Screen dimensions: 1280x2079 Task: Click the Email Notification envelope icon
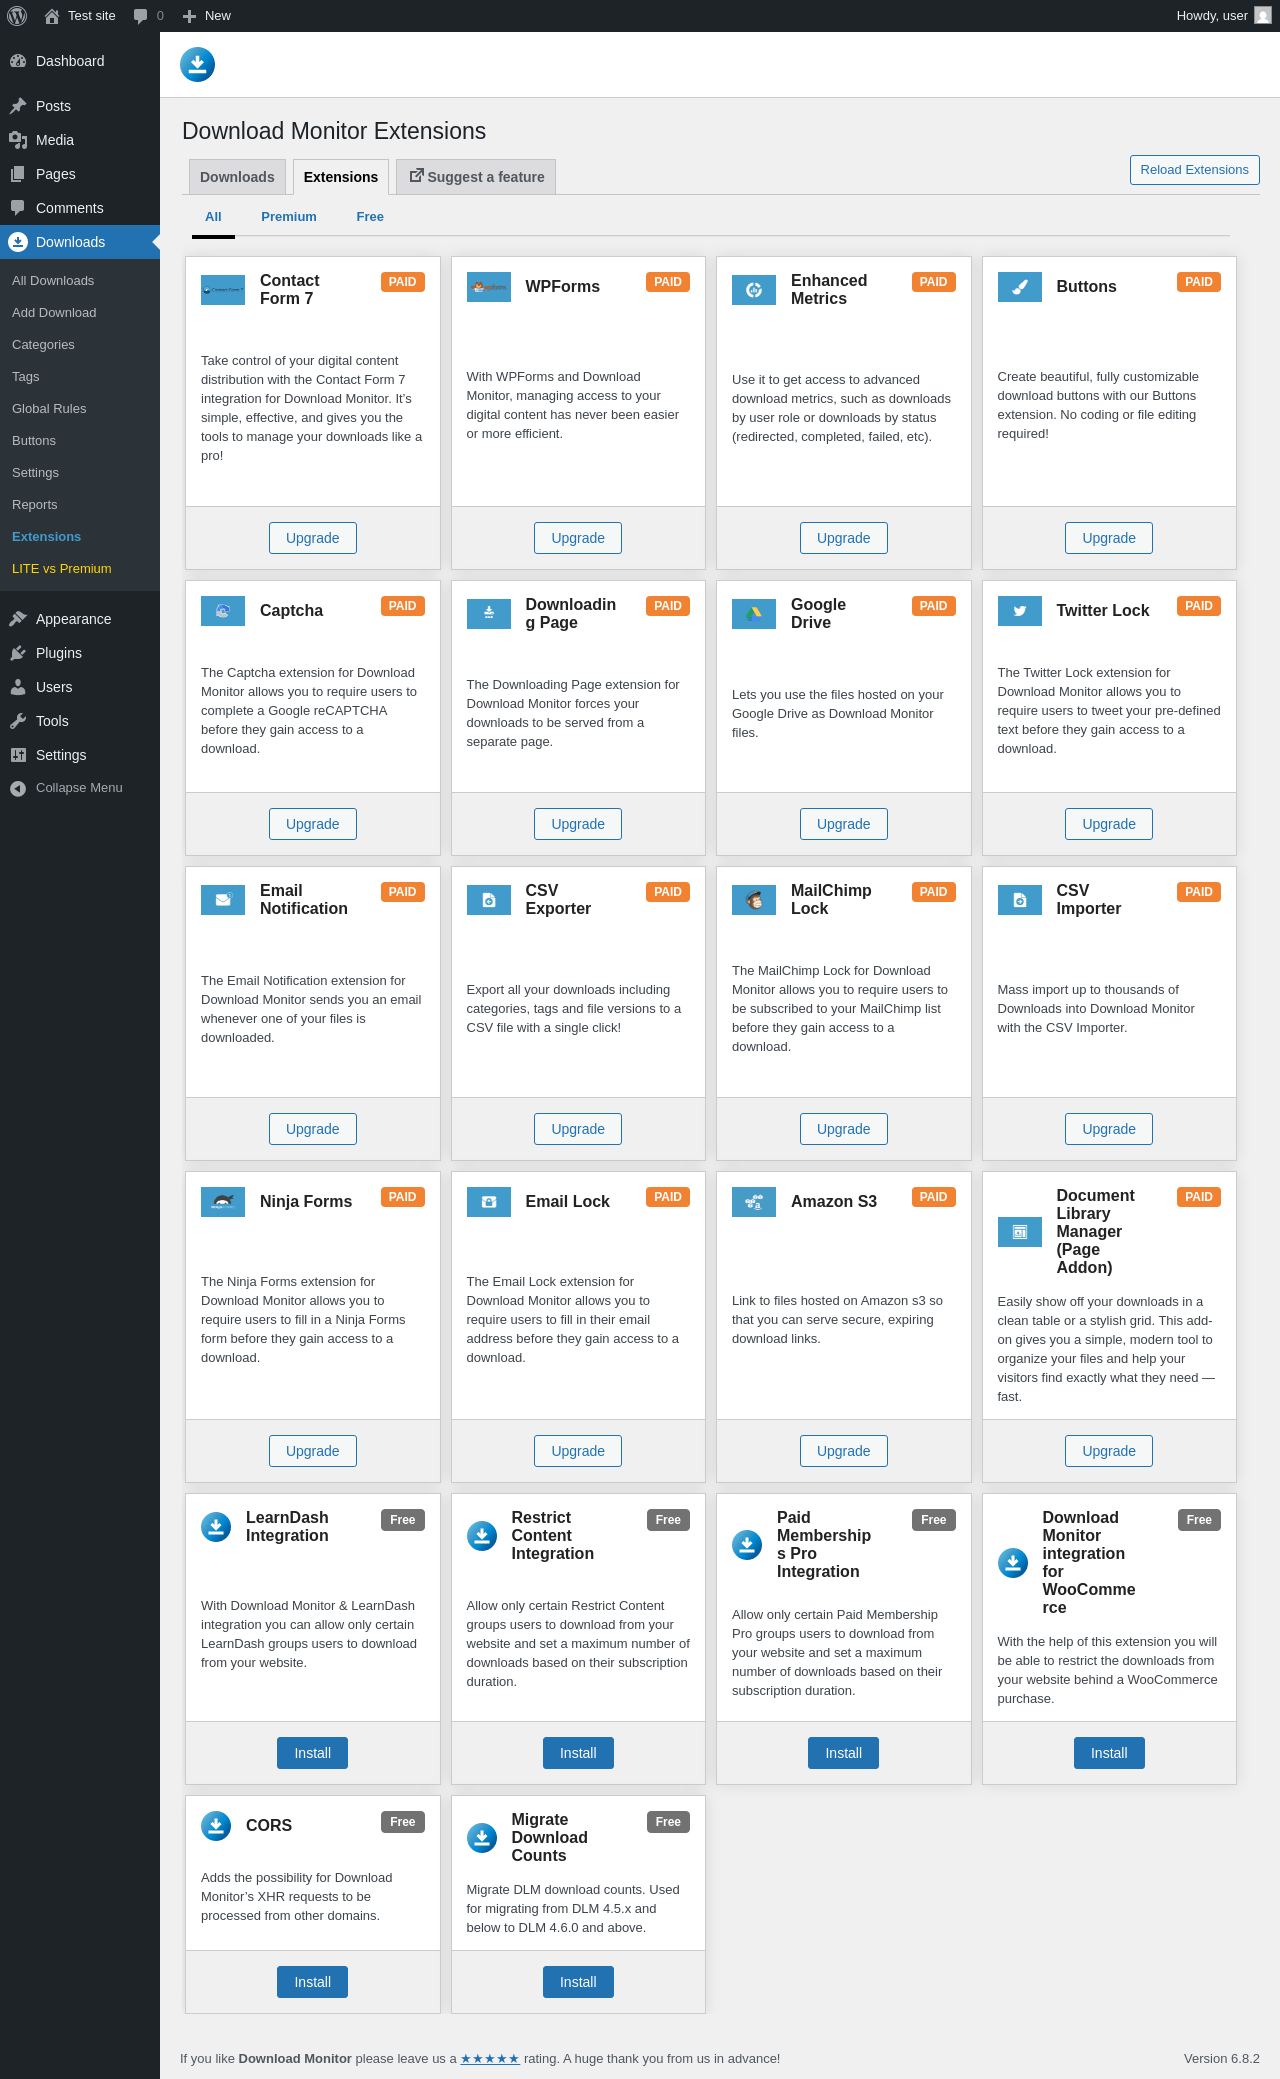click(x=223, y=900)
